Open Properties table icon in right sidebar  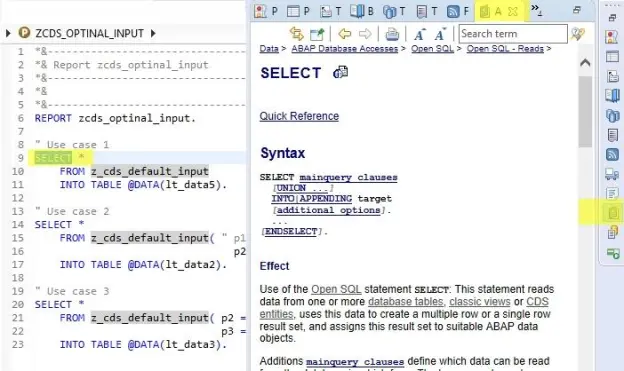(x=612, y=56)
